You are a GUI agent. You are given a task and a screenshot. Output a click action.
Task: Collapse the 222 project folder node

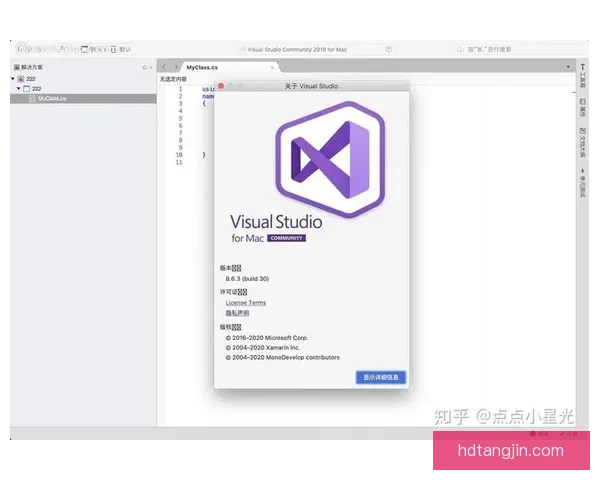(x=19, y=88)
